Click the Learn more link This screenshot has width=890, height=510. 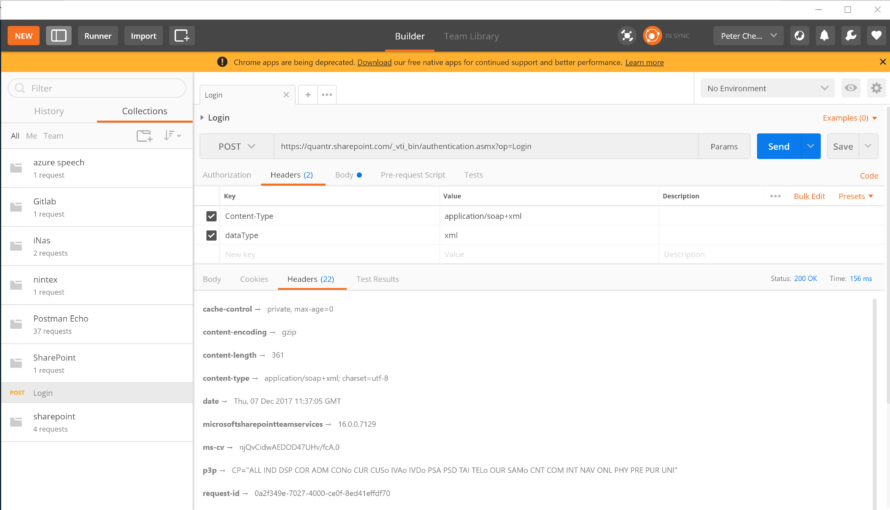[x=644, y=62]
